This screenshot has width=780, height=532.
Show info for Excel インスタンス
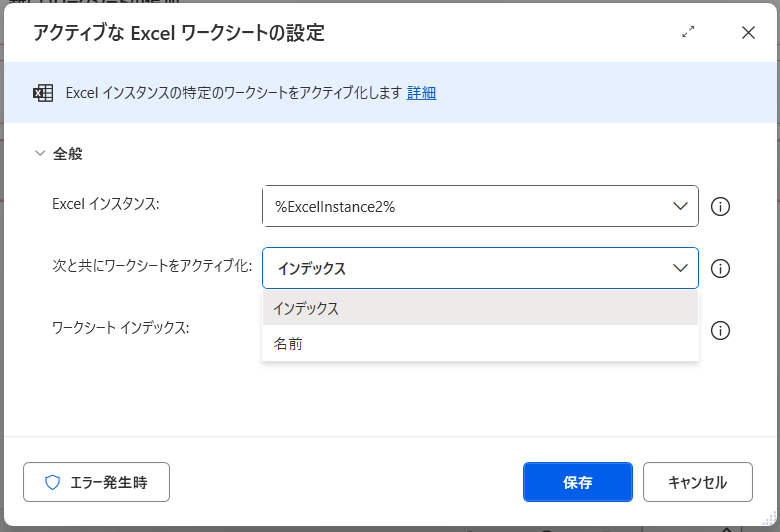click(x=720, y=207)
